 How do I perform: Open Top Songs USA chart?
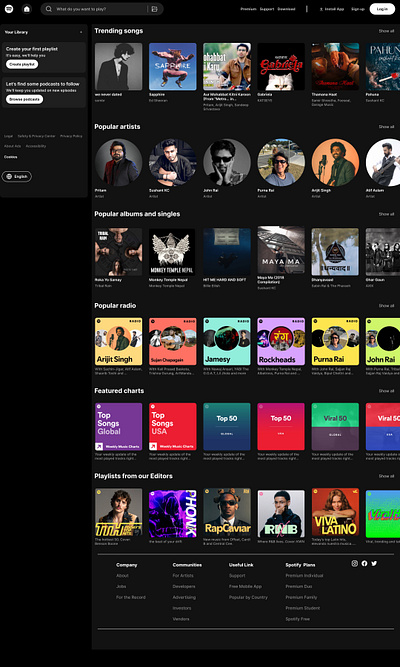pyautogui.click(x=173, y=427)
